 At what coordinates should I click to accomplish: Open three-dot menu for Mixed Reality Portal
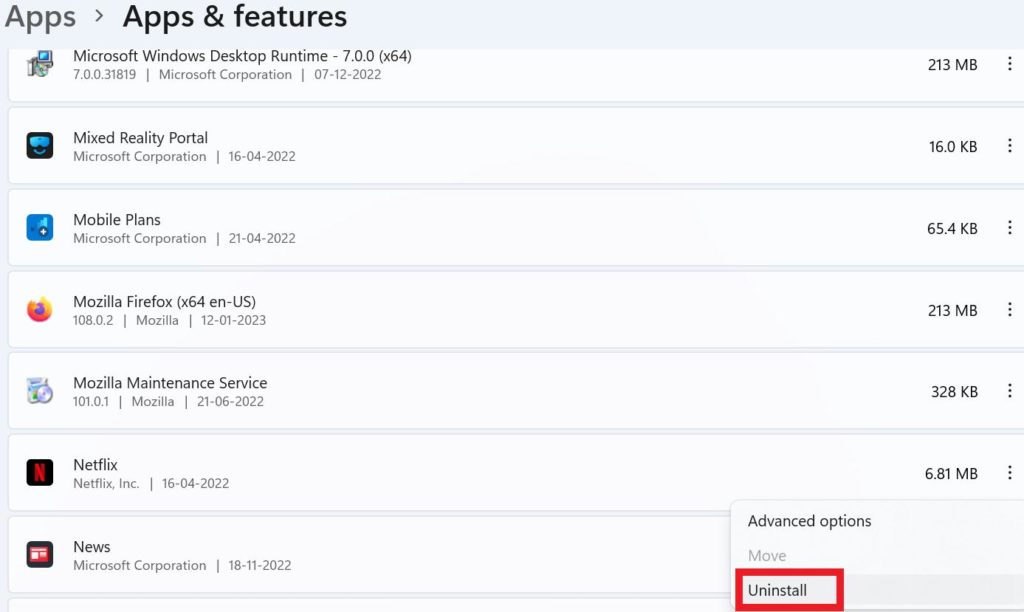tap(1009, 146)
